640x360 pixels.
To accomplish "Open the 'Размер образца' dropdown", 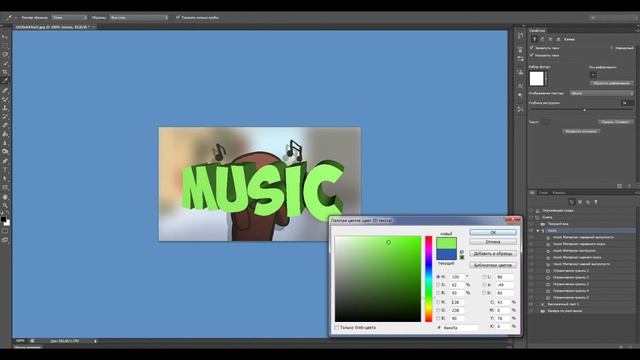I will point(69,18).
